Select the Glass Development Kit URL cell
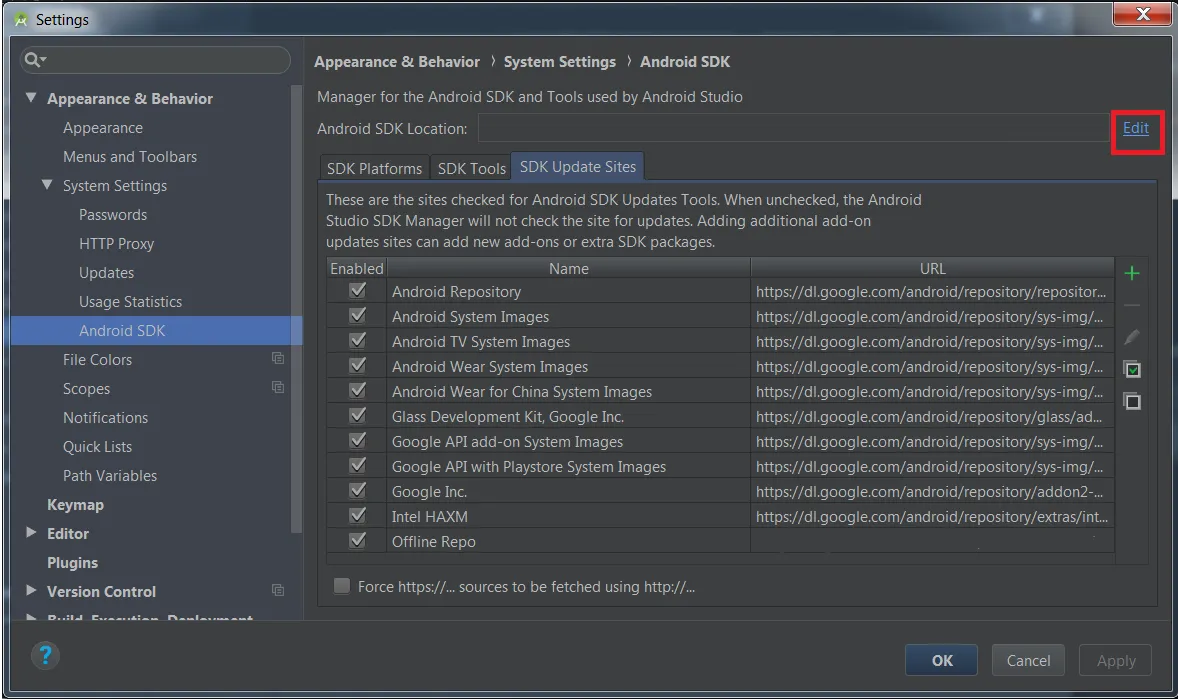The width and height of the screenshot is (1178, 699). pyautogui.click(x=932, y=416)
